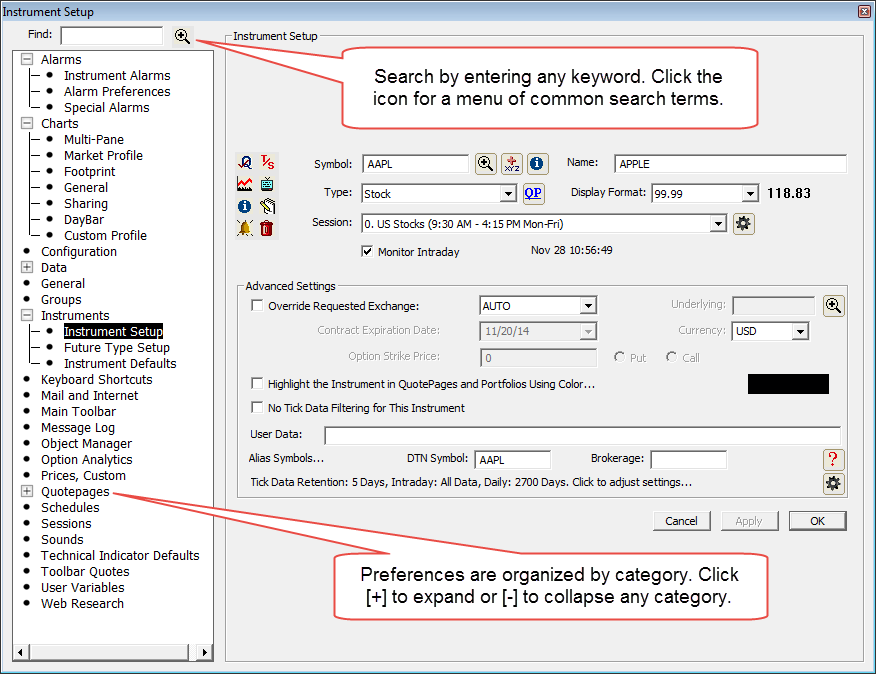Click the tree scrollbar right arrow
The height and width of the screenshot is (674, 876).
pos(204,652)
